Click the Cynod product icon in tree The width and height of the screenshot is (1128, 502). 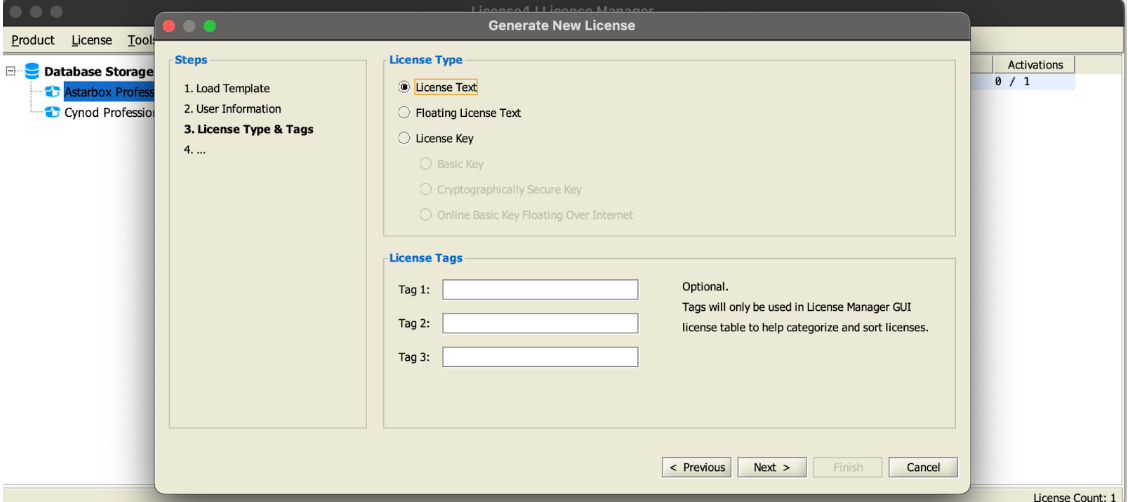tap(51, 112)
